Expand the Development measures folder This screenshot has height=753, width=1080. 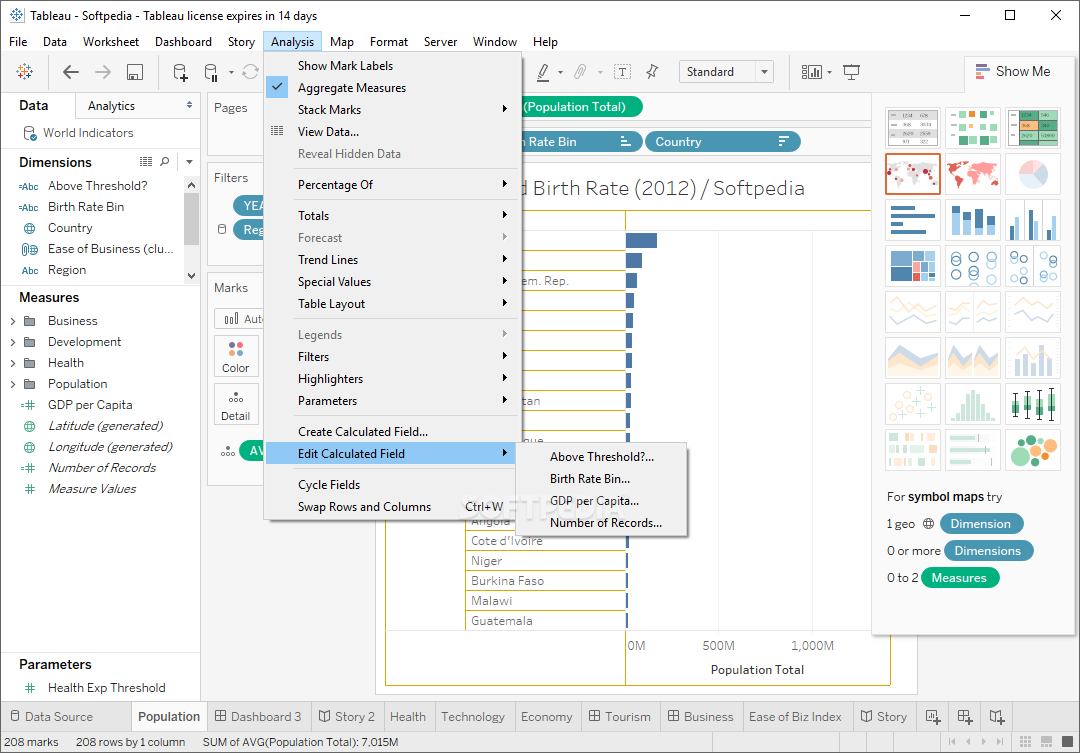point(13,342)
